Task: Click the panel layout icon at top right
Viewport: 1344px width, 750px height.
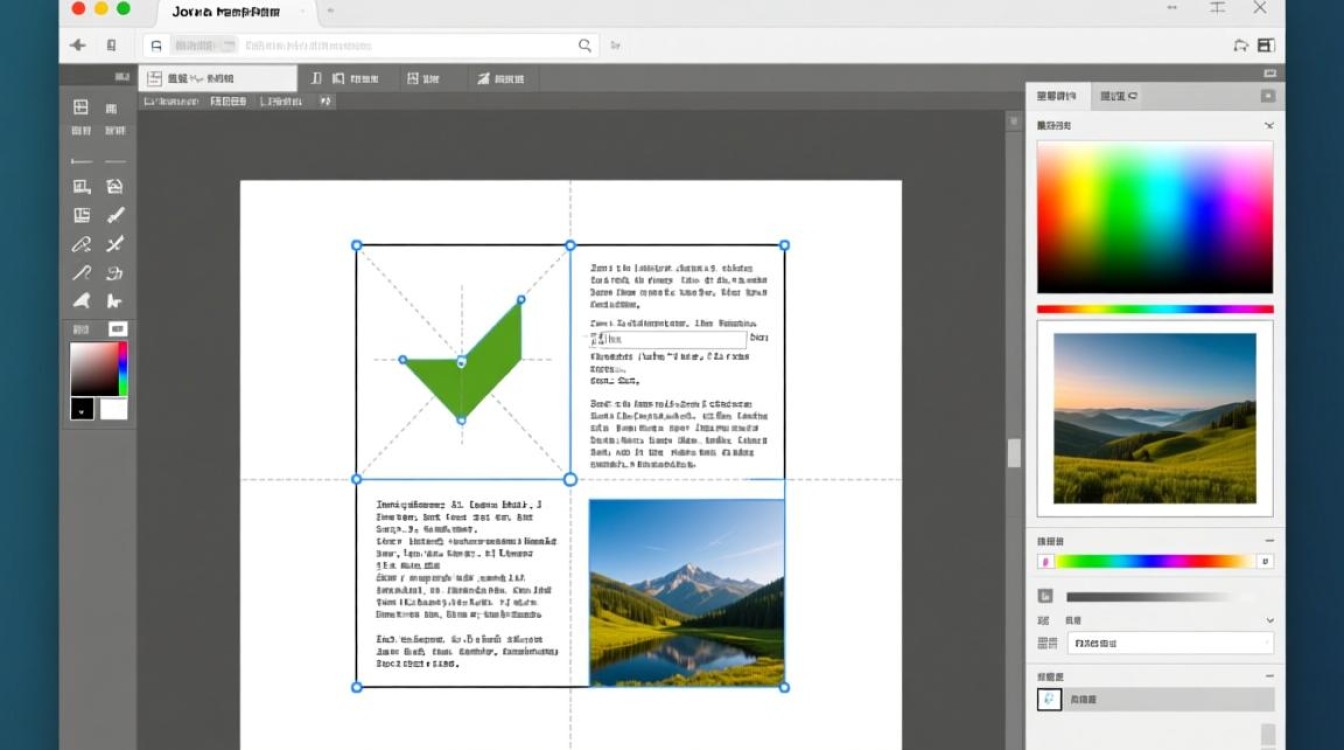Action: click(x=1266, y=45)
